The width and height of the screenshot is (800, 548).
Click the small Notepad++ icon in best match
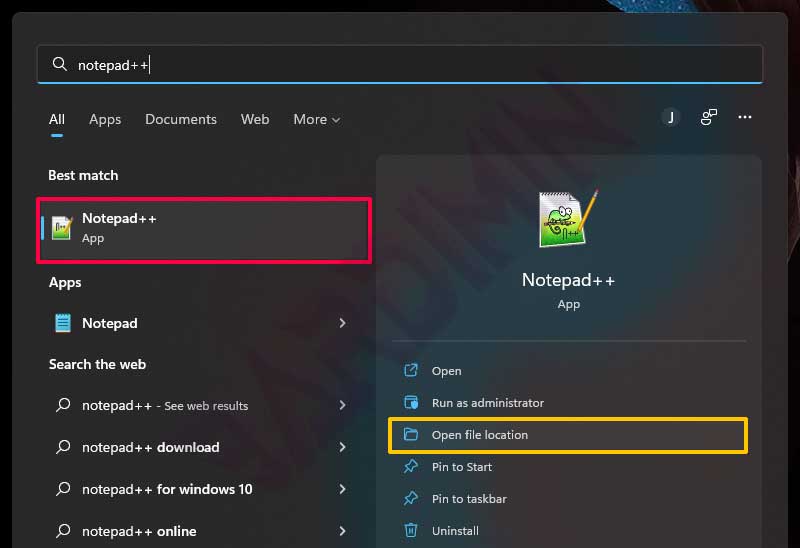(62, 228)
